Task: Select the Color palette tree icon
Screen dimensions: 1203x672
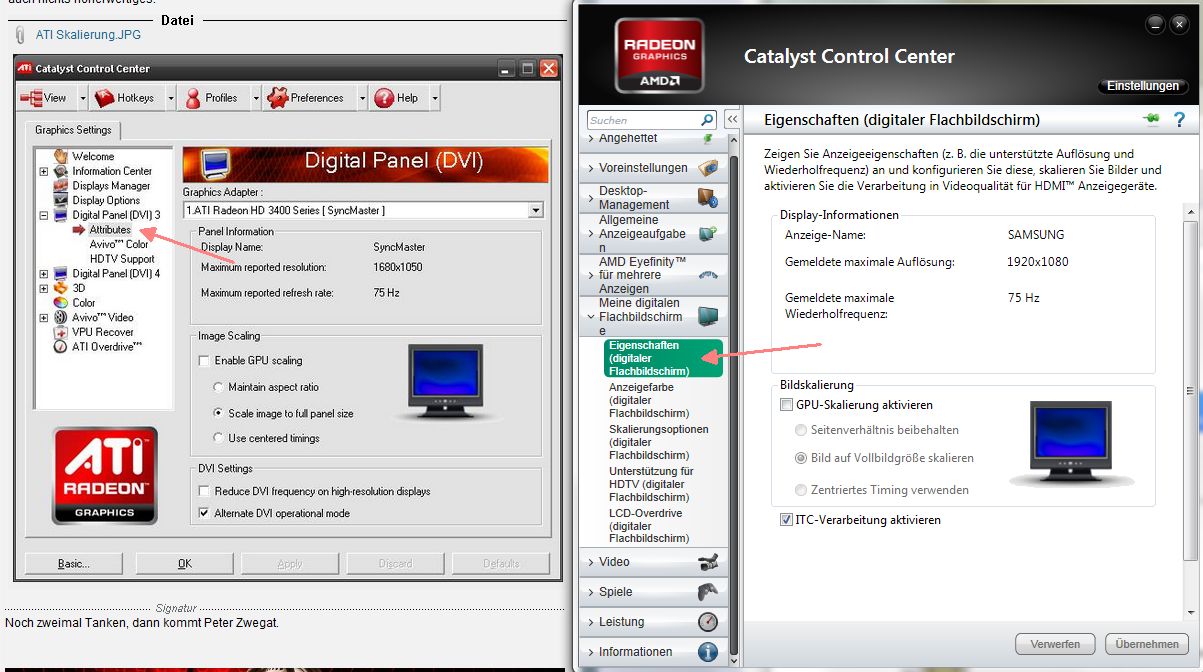Action: (x=61, y=302)
